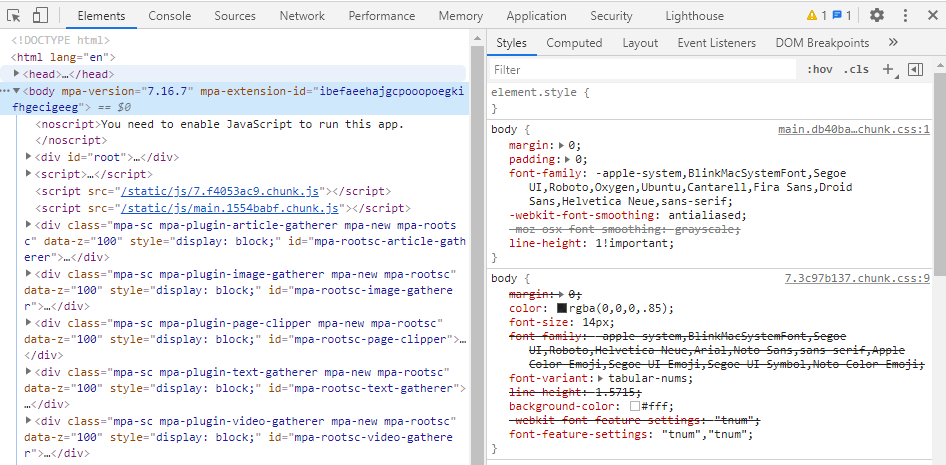Viewport: 946px width, 465px height.
Task: Expand the head element node
Action: coord(17,74)
